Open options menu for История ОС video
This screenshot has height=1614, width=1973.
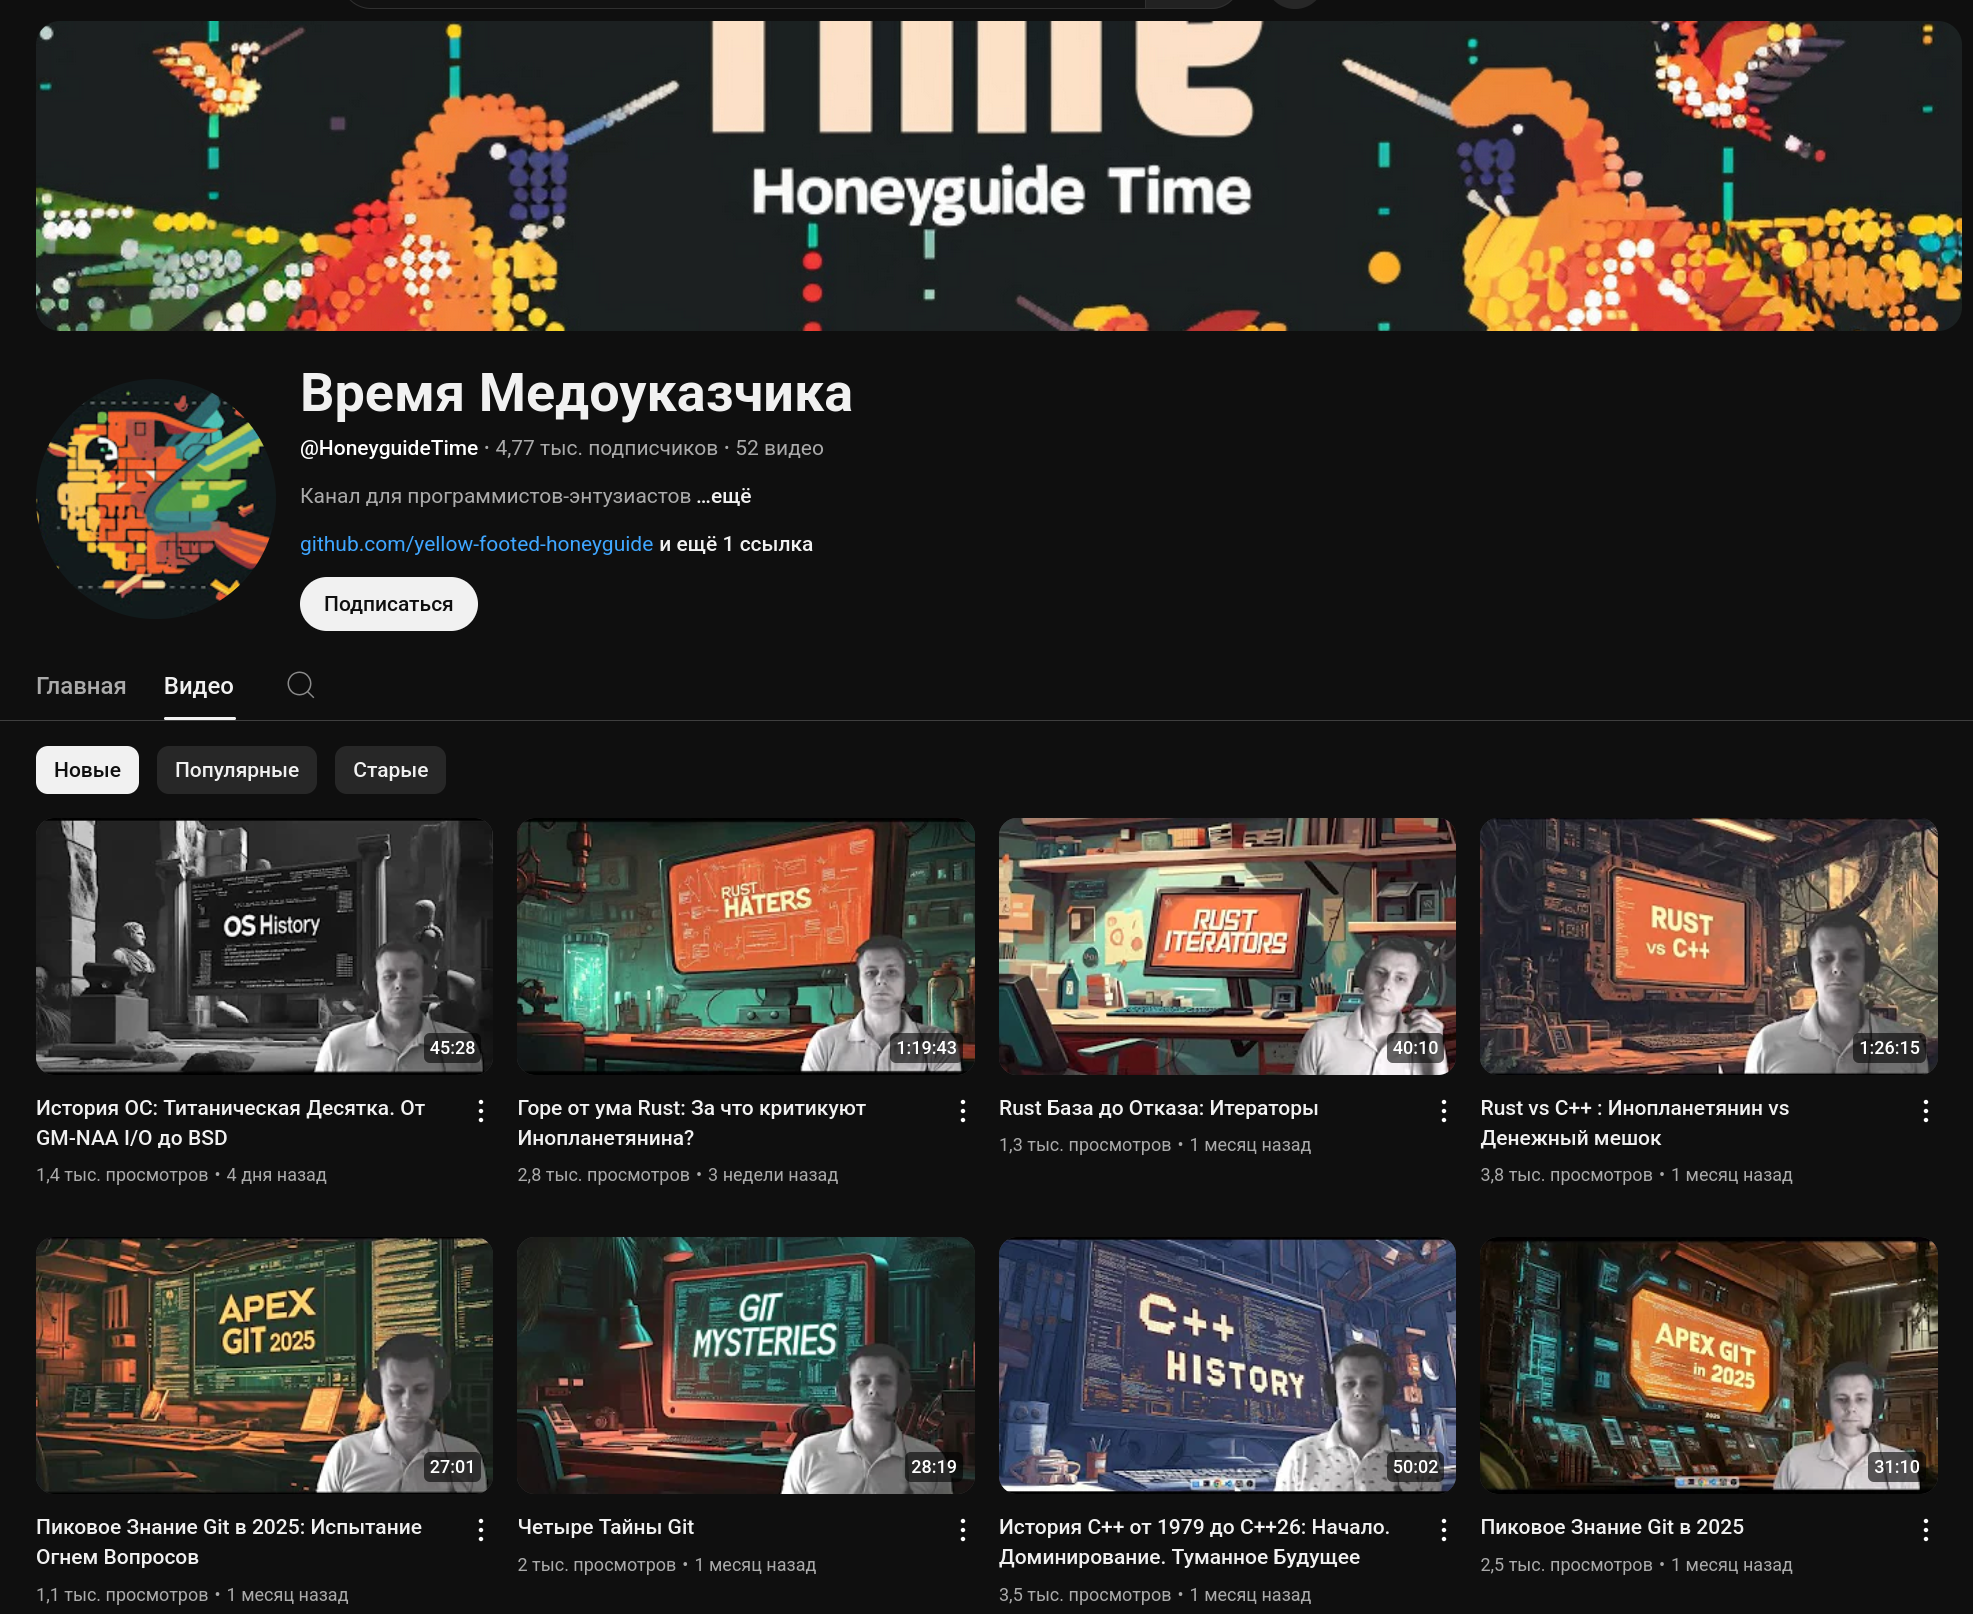[x=481, y=1110]
